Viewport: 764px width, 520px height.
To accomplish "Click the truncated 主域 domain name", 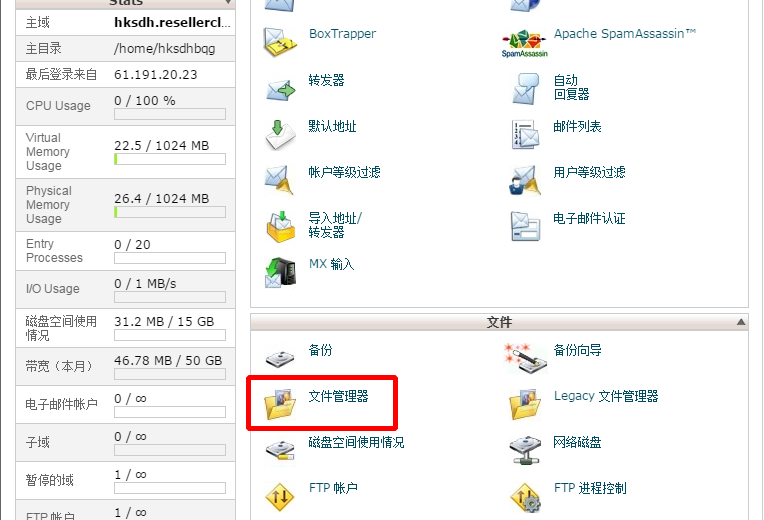I will [x=172, y=22].
